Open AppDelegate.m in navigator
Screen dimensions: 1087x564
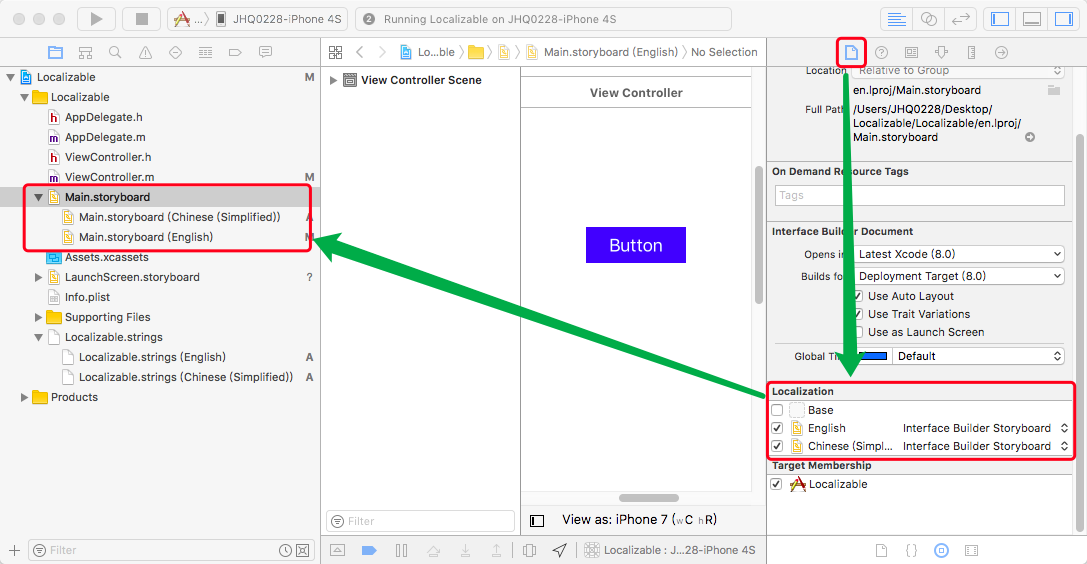coord(105,137)
